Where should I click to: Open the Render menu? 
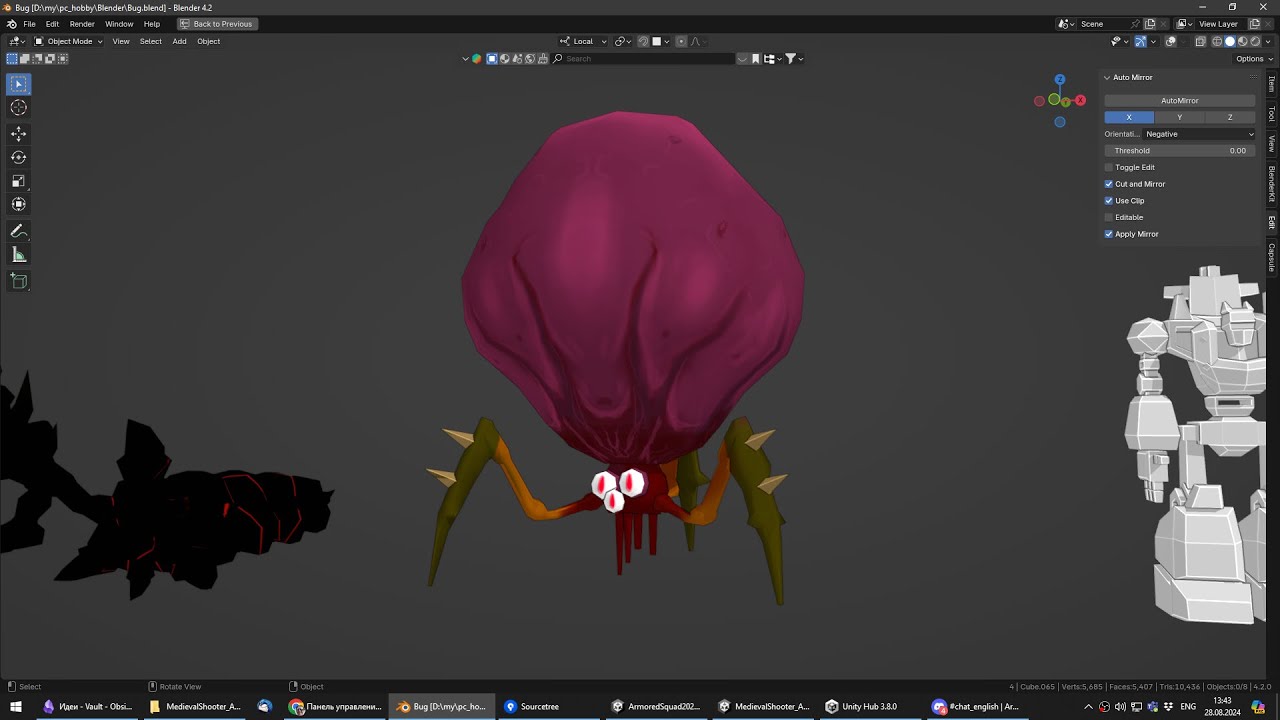coord(82,24)
